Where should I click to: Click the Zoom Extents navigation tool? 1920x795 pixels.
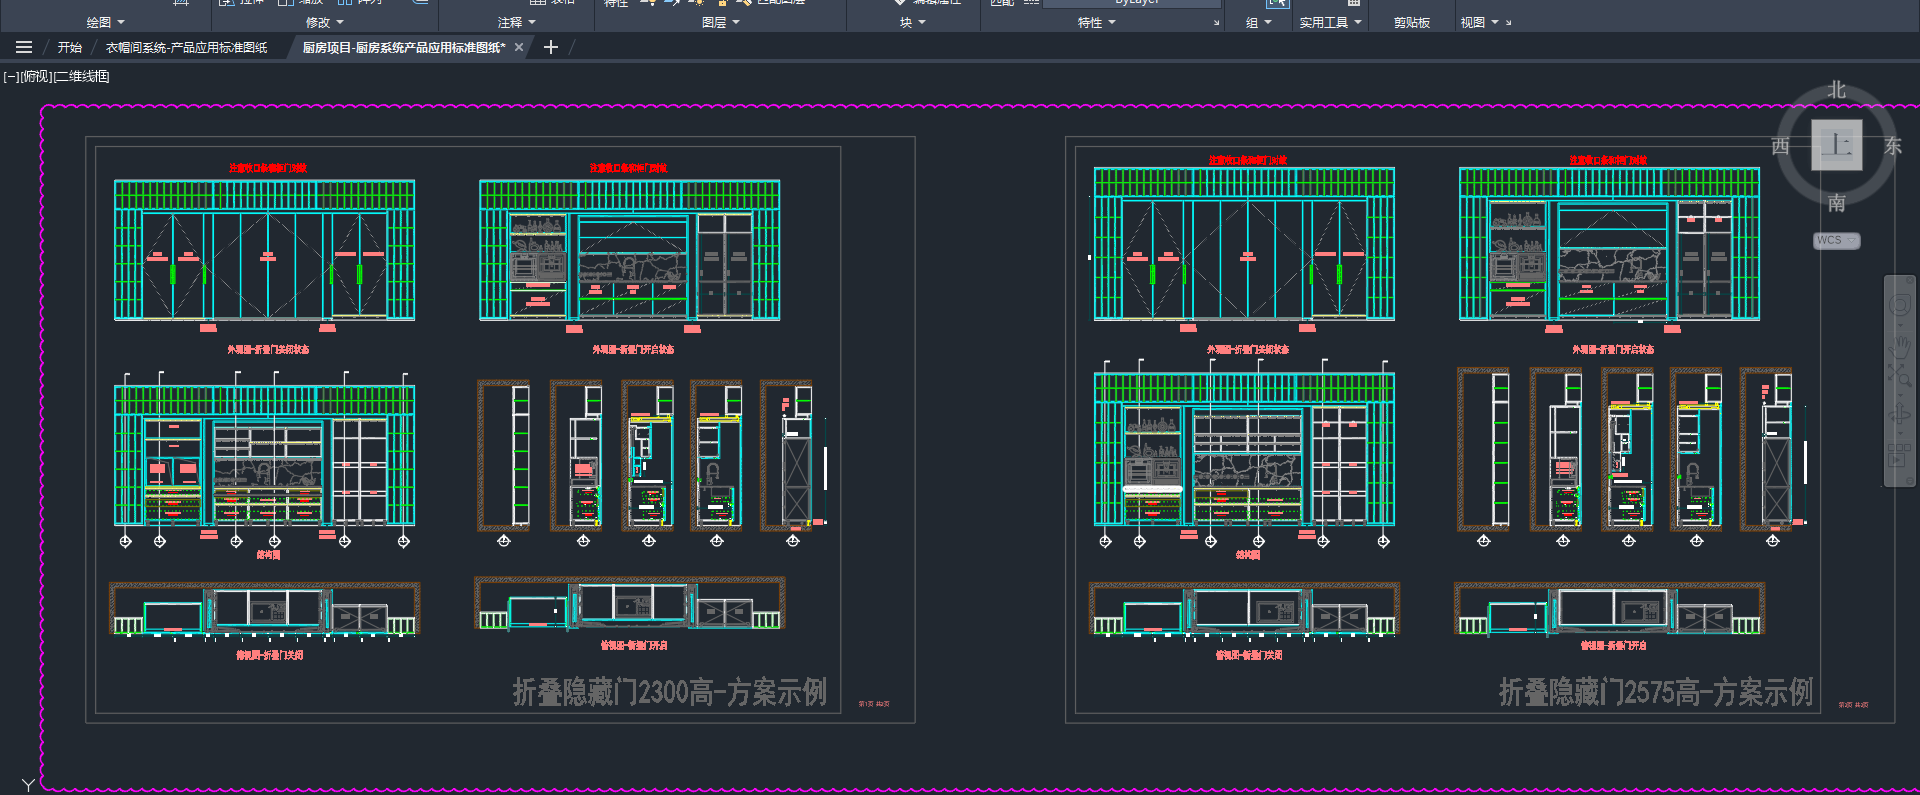tap(1900, 375)
